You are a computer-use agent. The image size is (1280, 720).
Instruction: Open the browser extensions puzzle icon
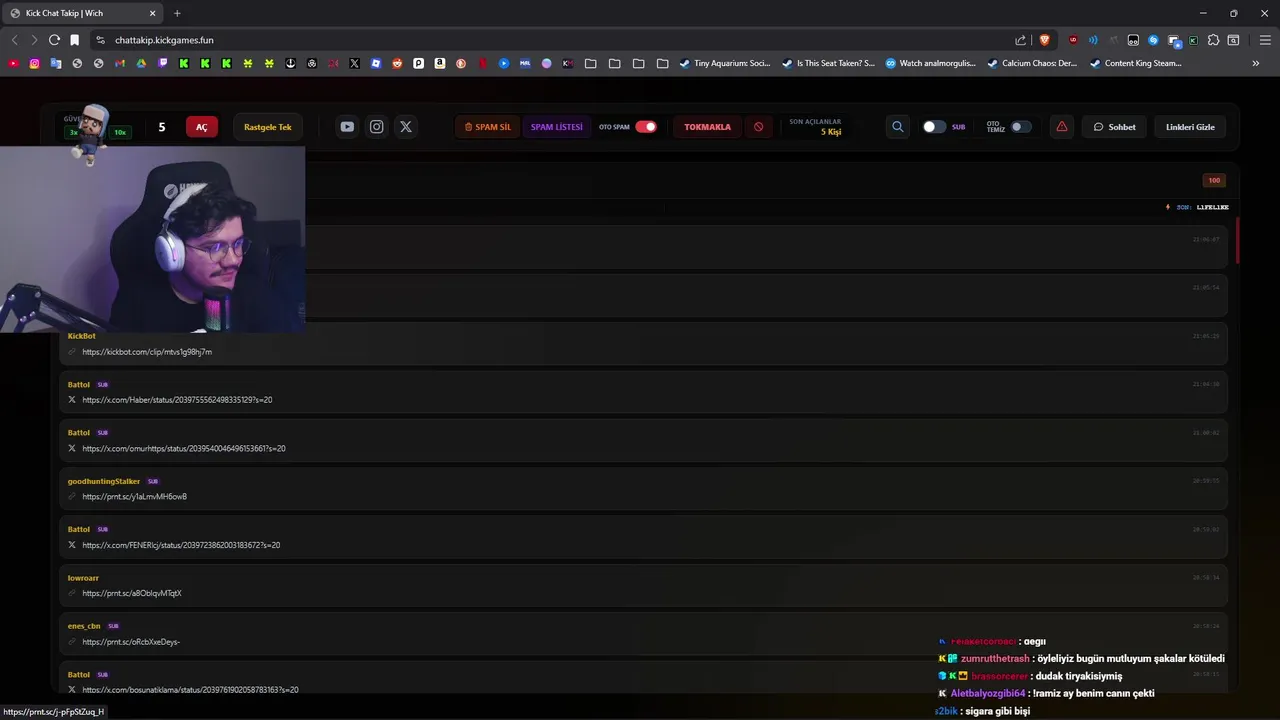point(1213,40)
